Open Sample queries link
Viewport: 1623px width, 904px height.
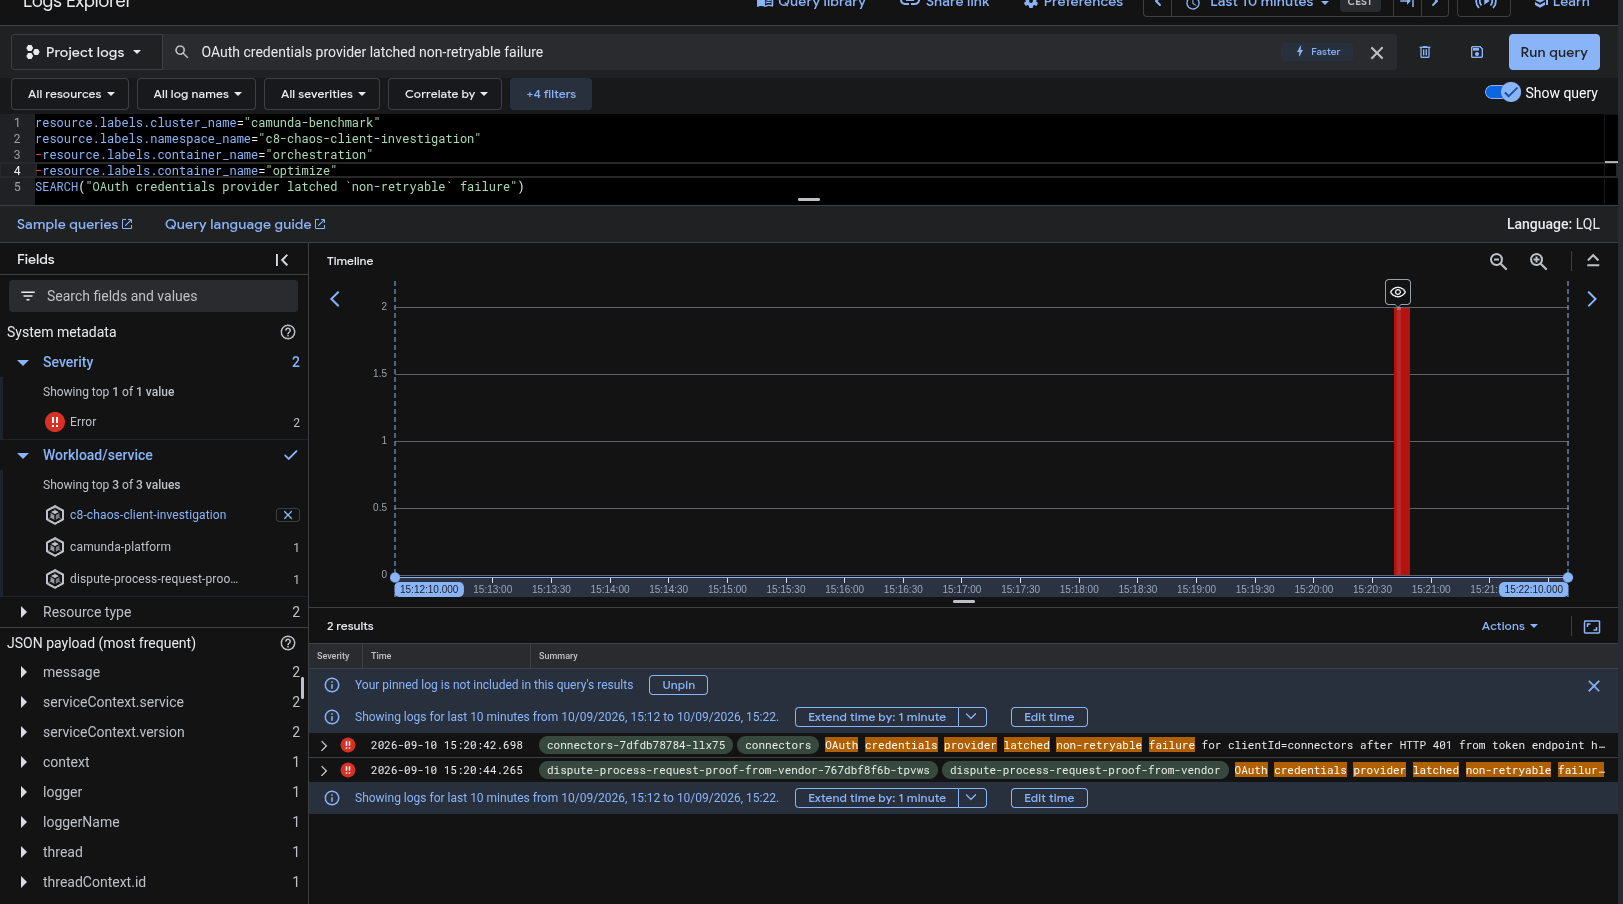click(x=75, y=224)
